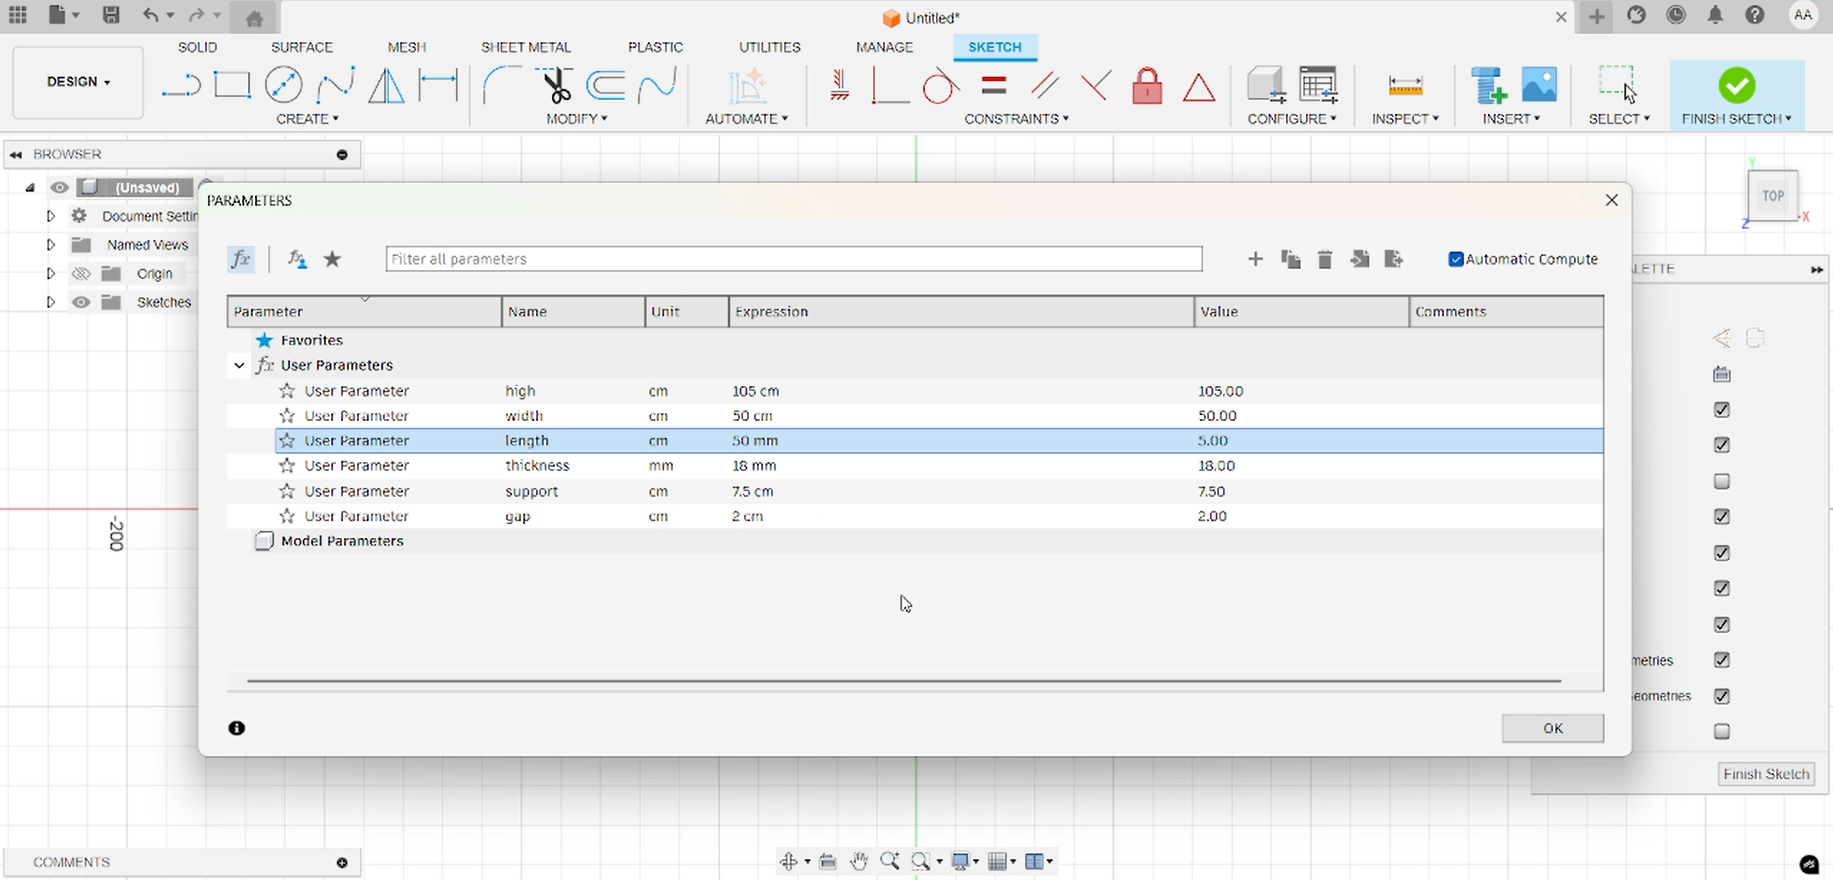Expand the Named Views tree node

(50, 244)
